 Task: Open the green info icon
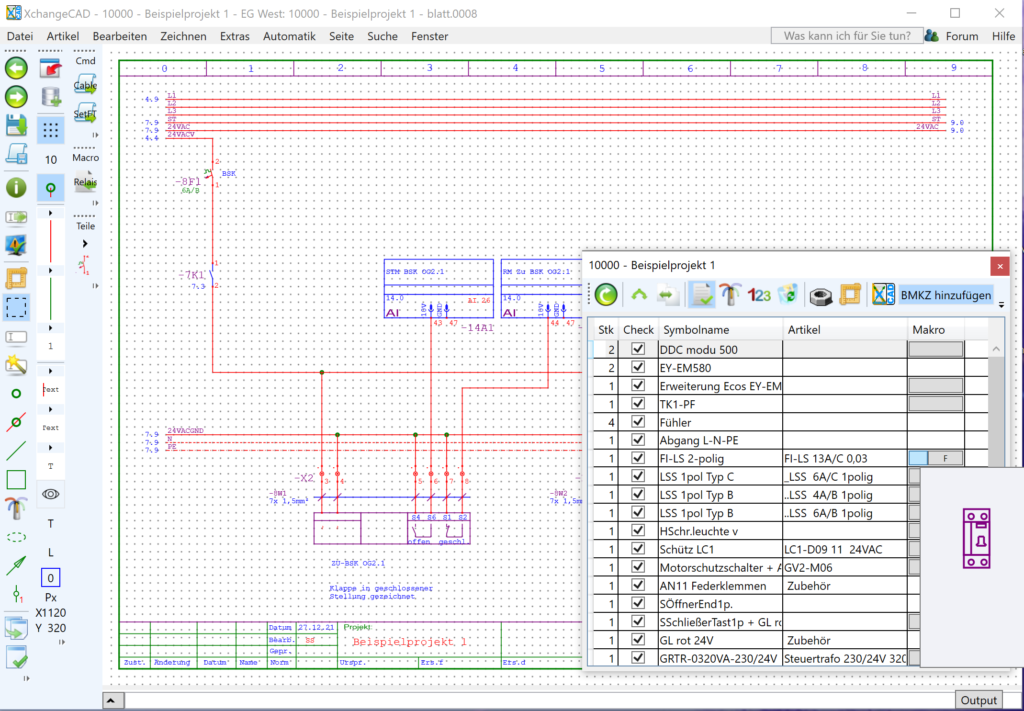16,187
